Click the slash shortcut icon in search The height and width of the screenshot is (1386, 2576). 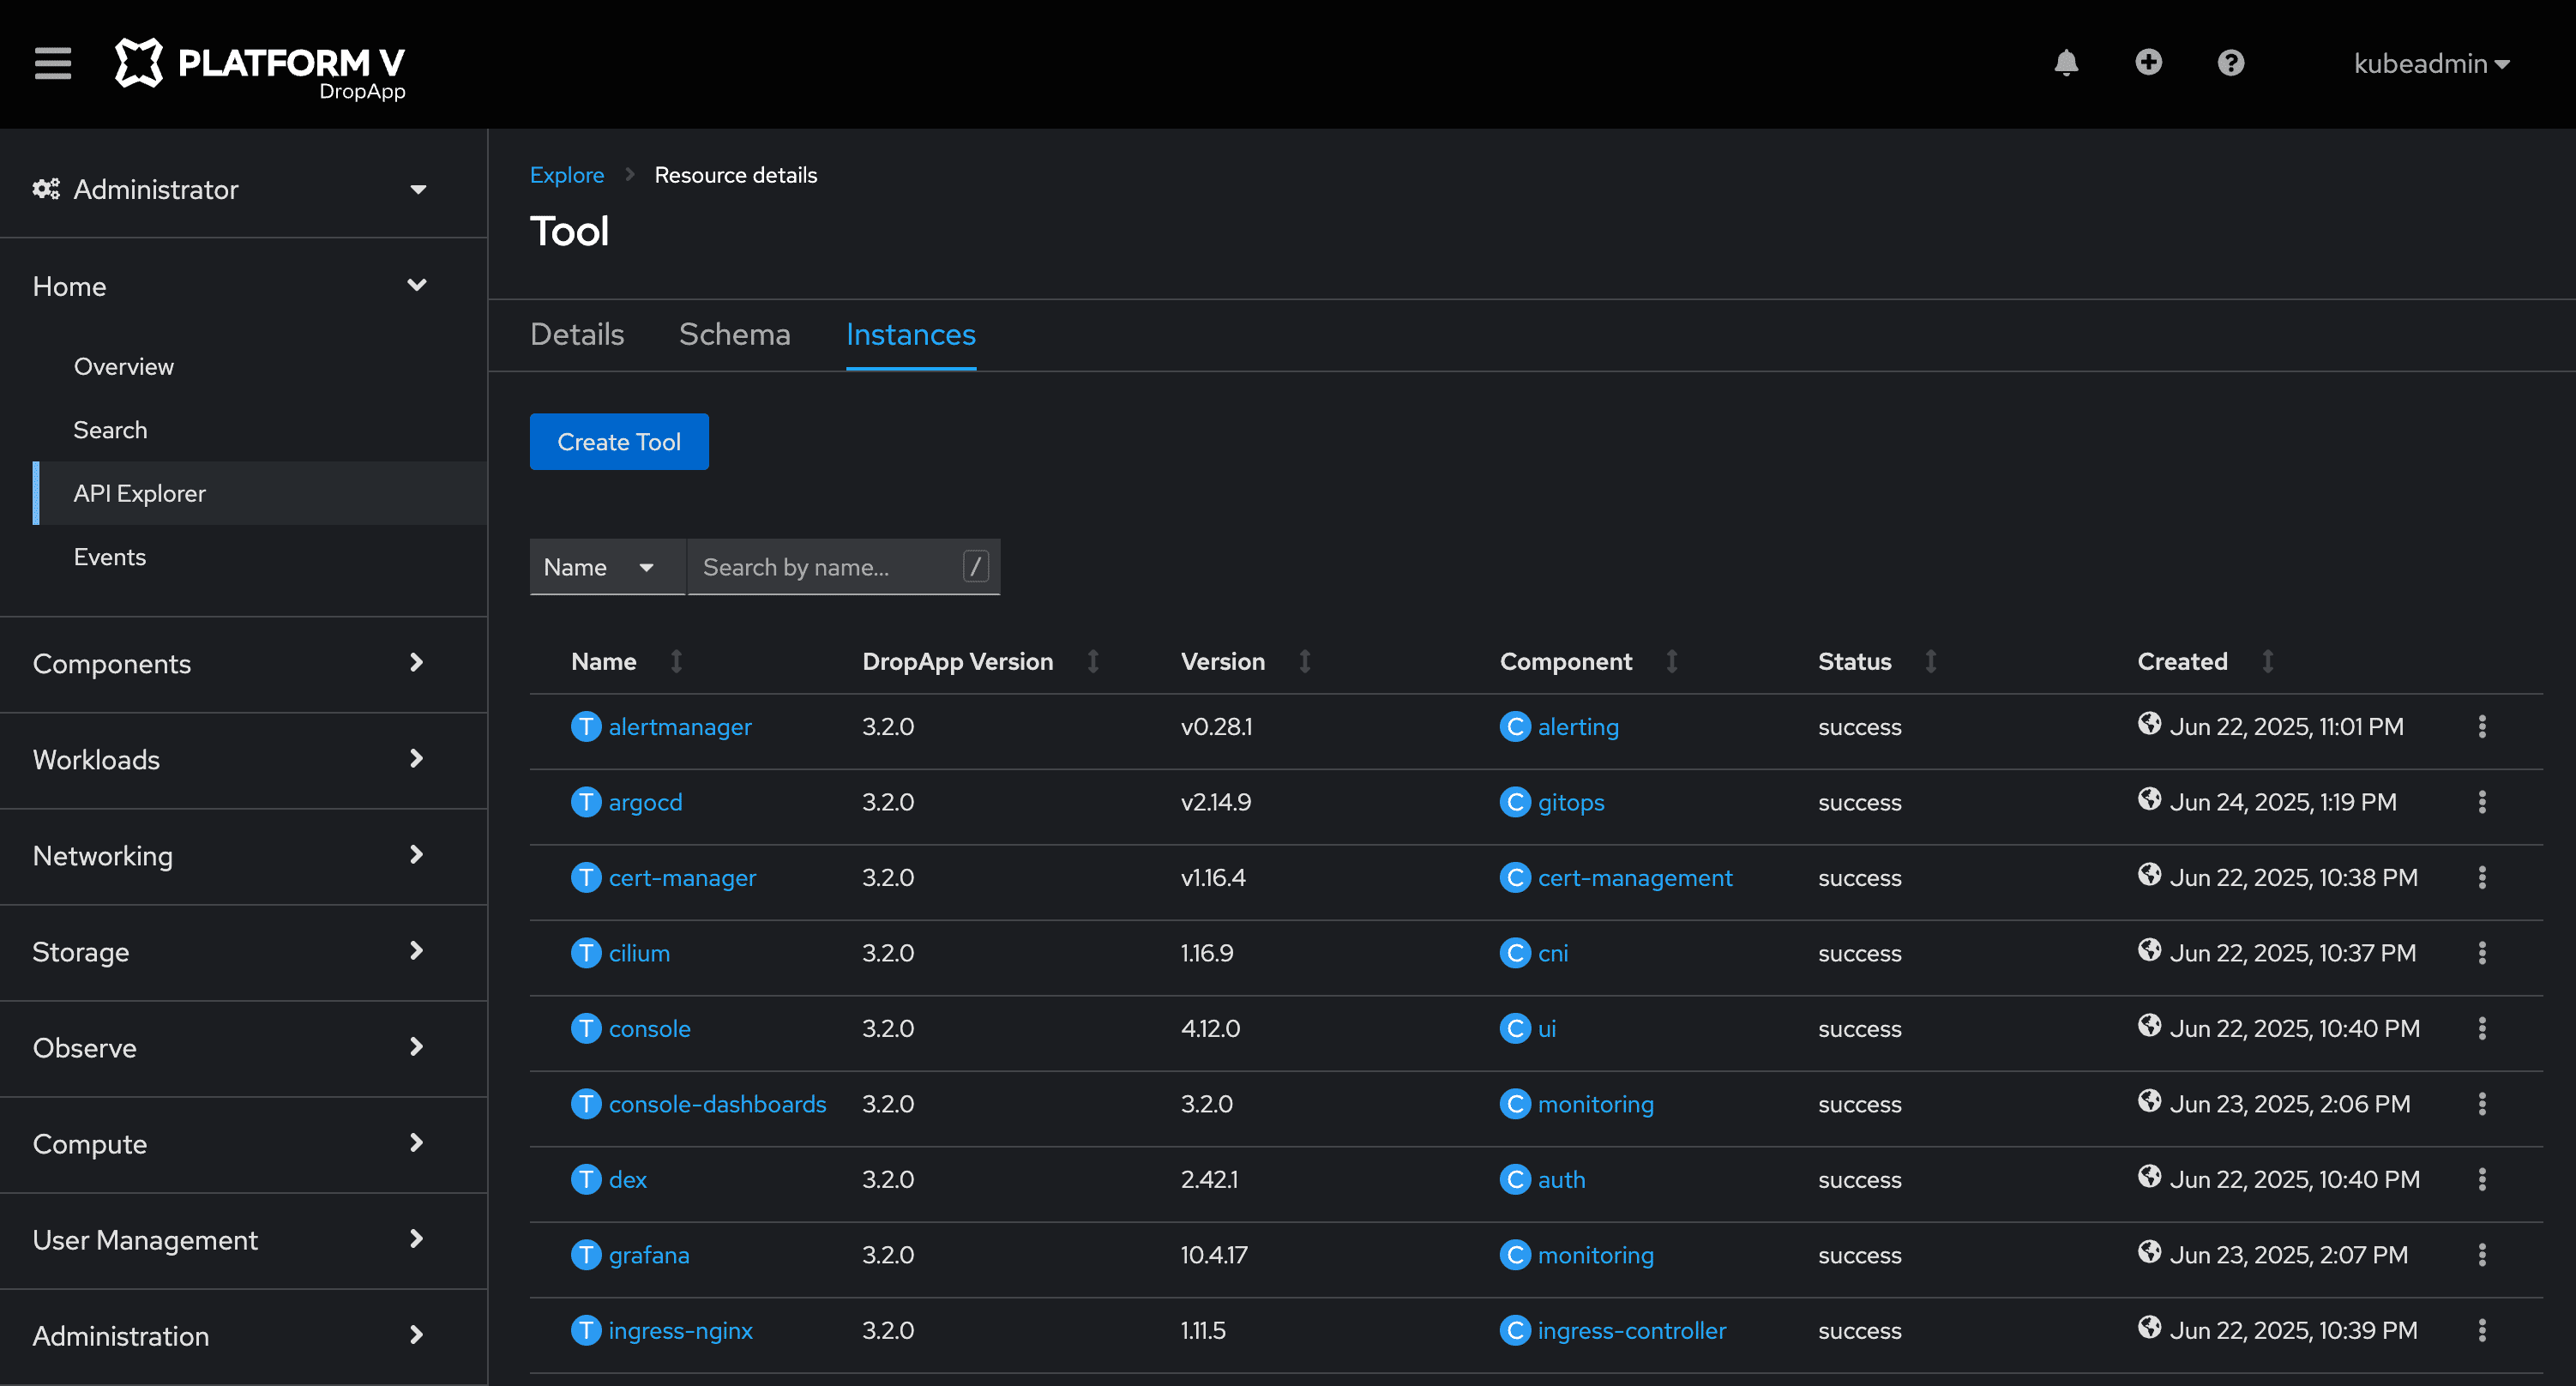[976, 567]
